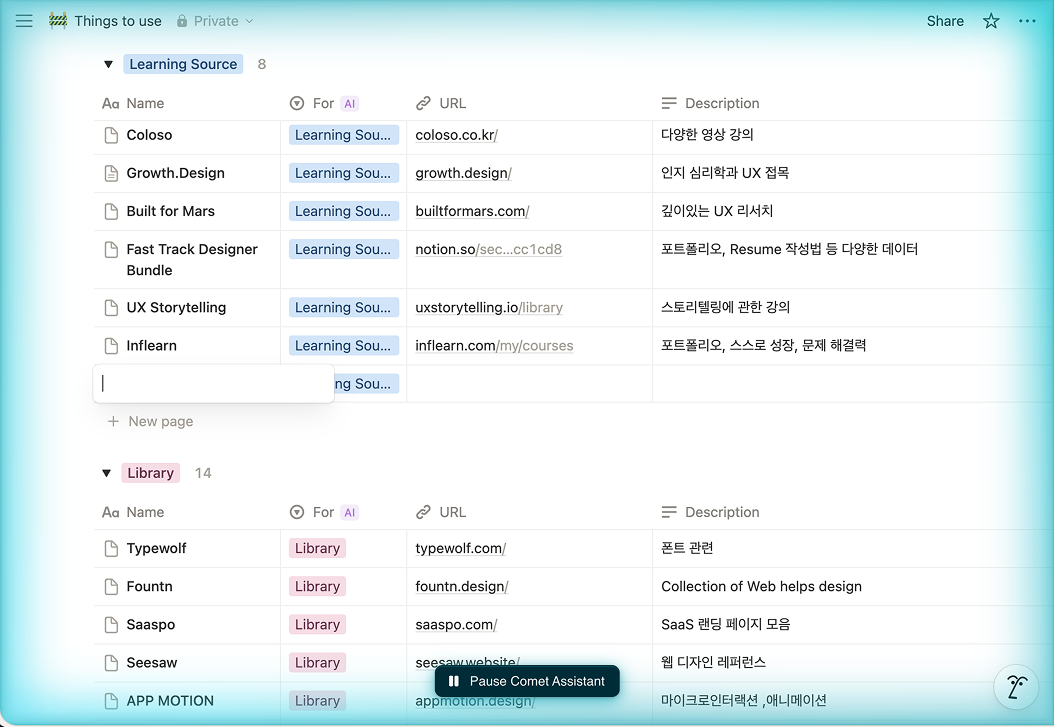This screenshot has width=1054, height=727.
Task: Open the Description column header in Library table
Action: click(711, 512)
